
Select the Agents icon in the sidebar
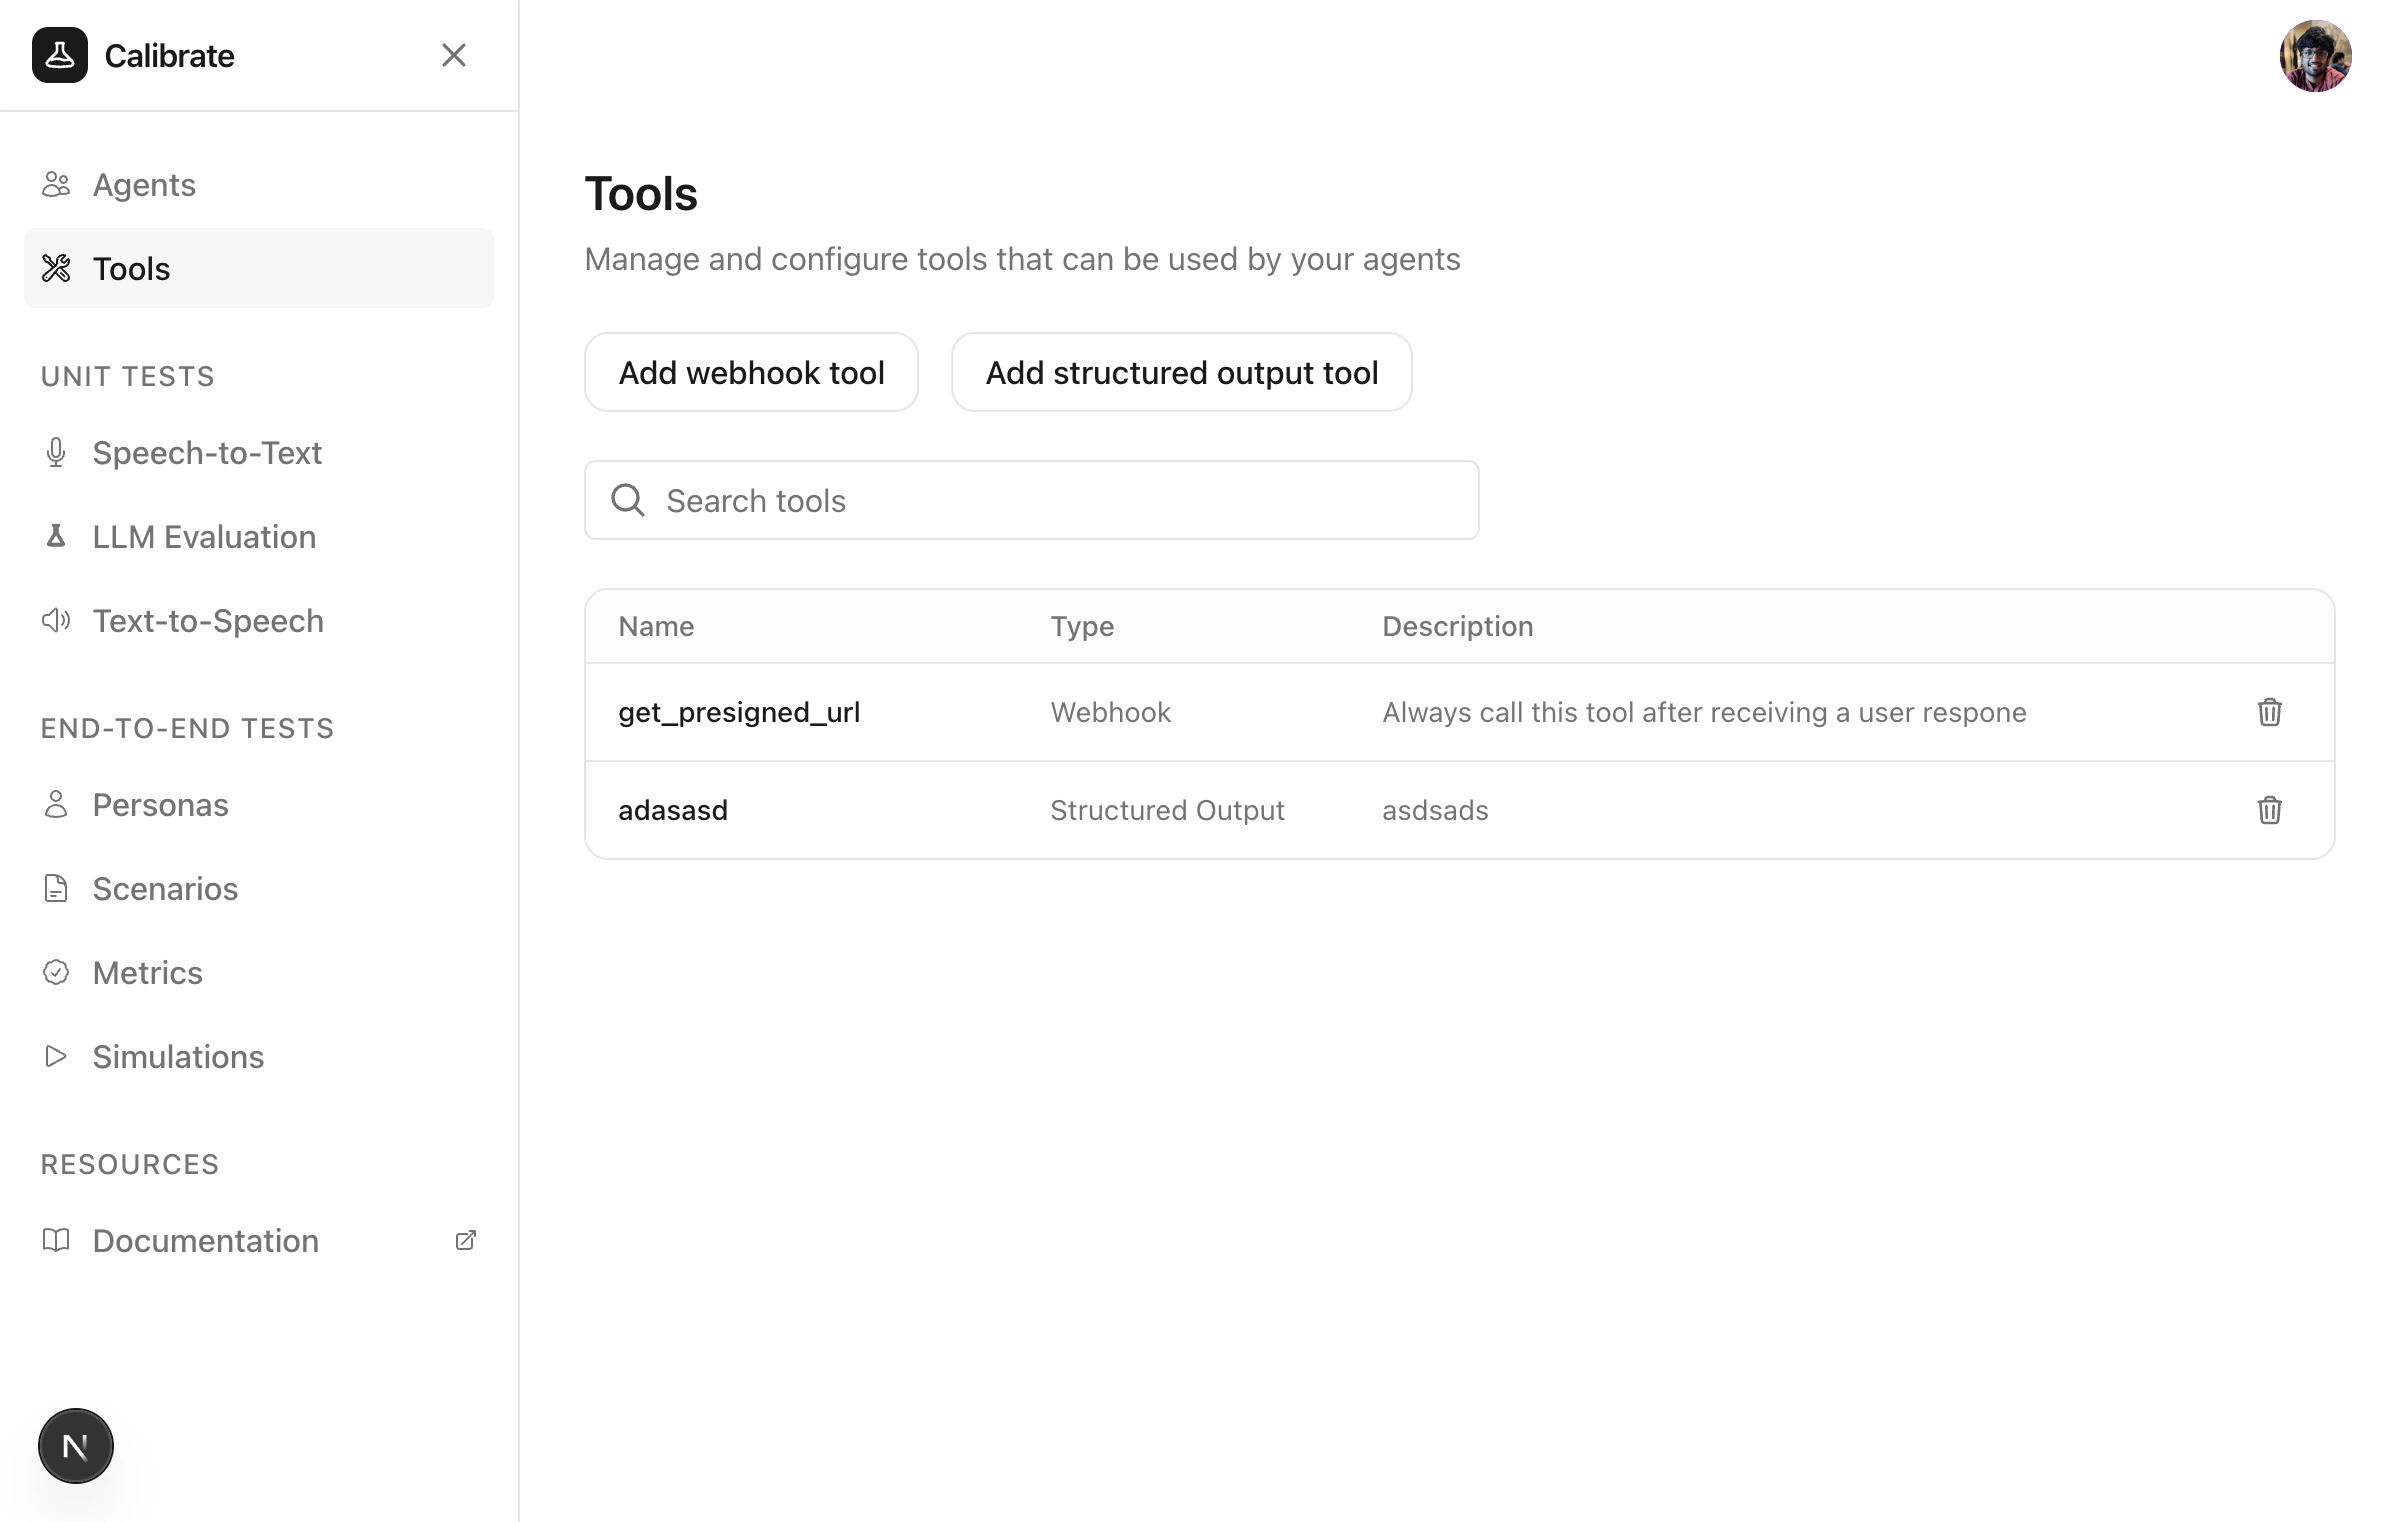[x=56, y=184]
